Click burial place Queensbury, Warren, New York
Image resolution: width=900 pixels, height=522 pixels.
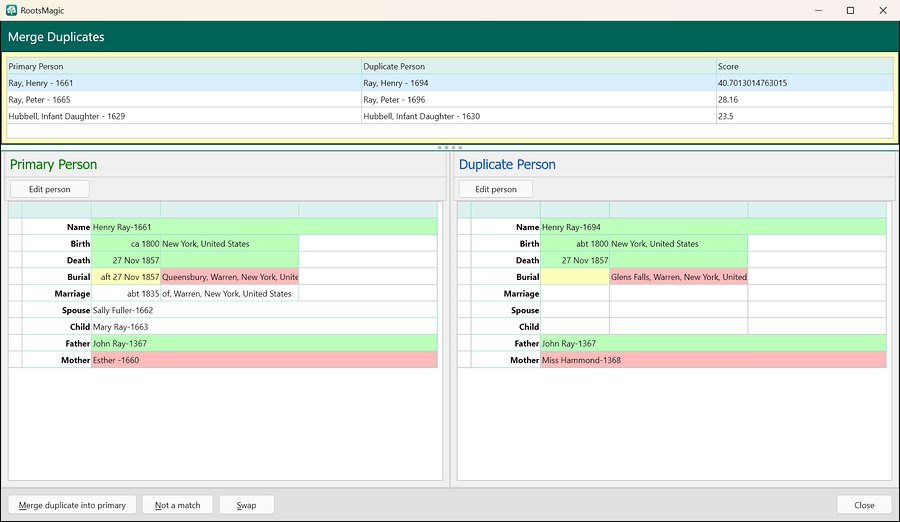click(230, 277)
